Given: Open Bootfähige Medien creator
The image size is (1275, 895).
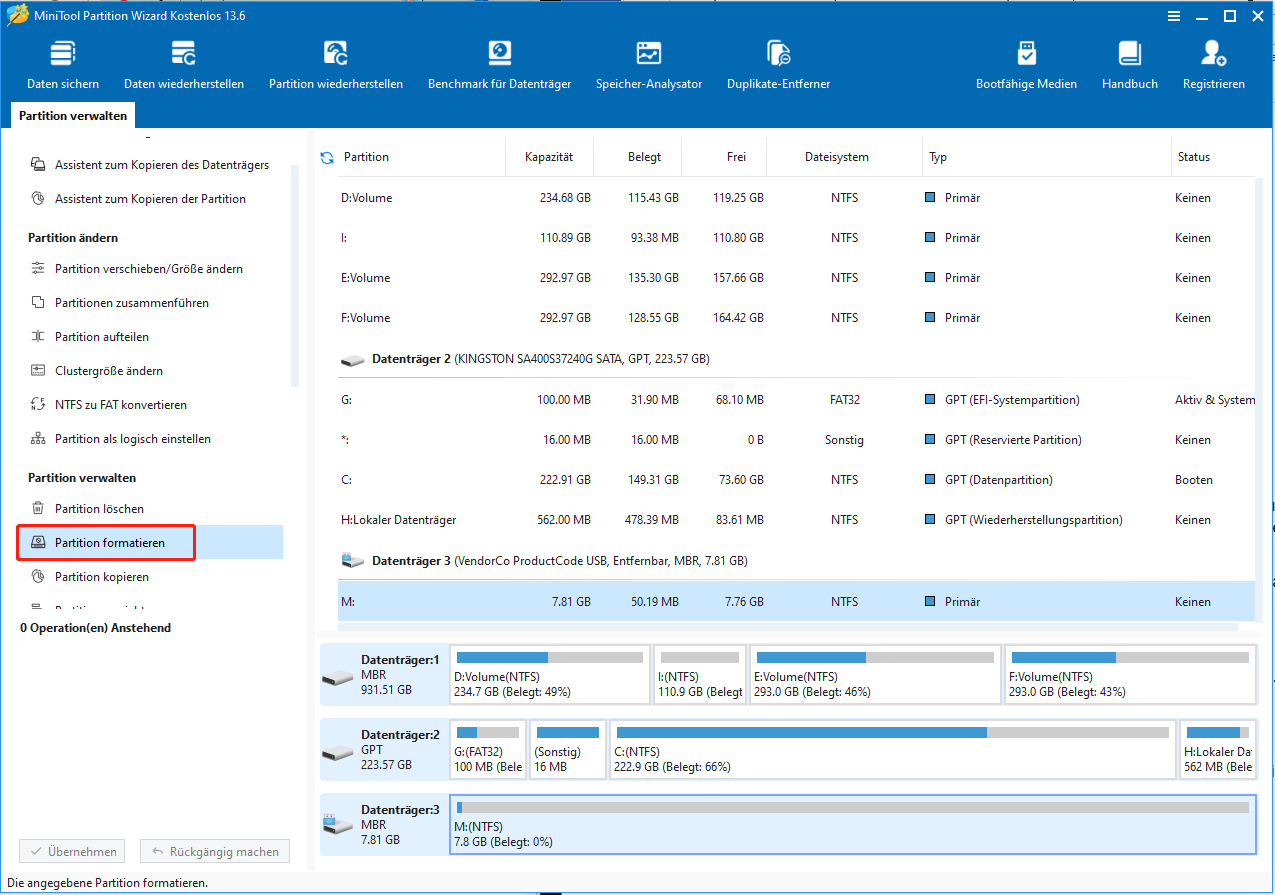Looking at the screenshot, I should 1026,66.
